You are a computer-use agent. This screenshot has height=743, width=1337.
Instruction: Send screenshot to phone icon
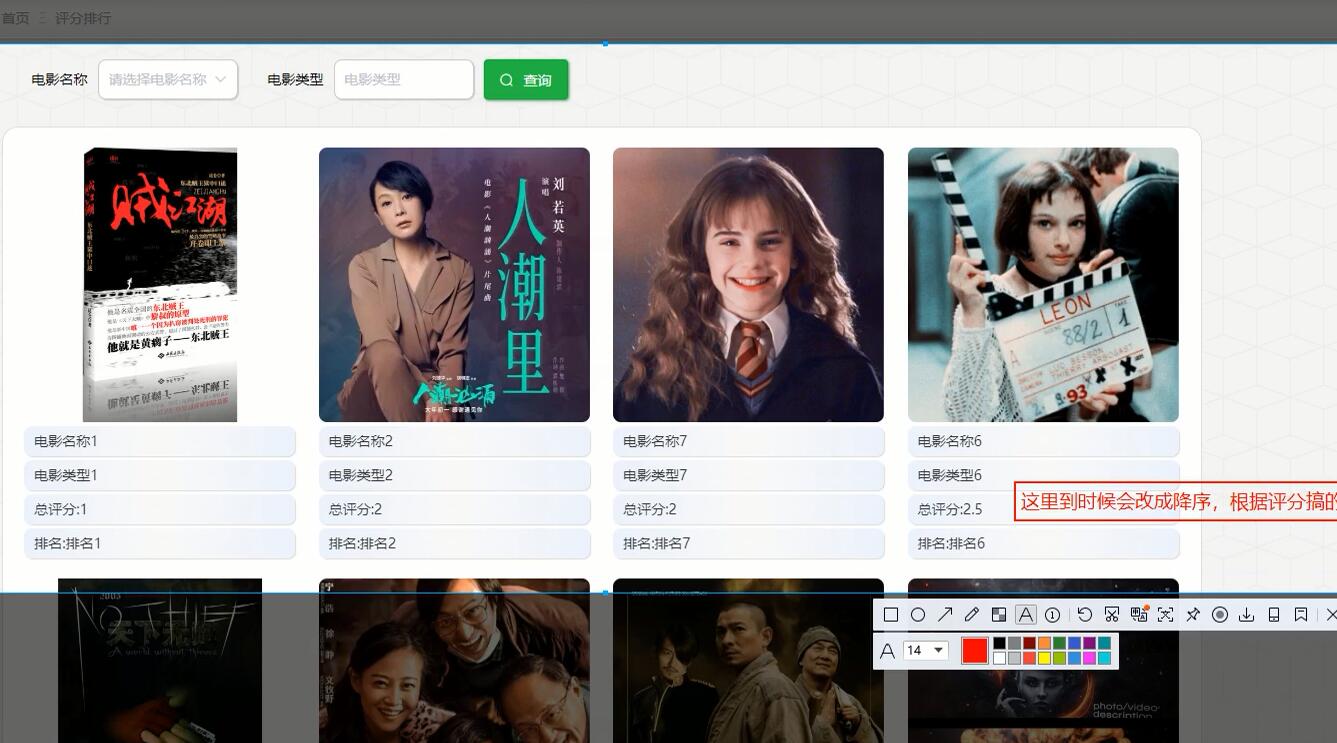tap(1274, 615)
